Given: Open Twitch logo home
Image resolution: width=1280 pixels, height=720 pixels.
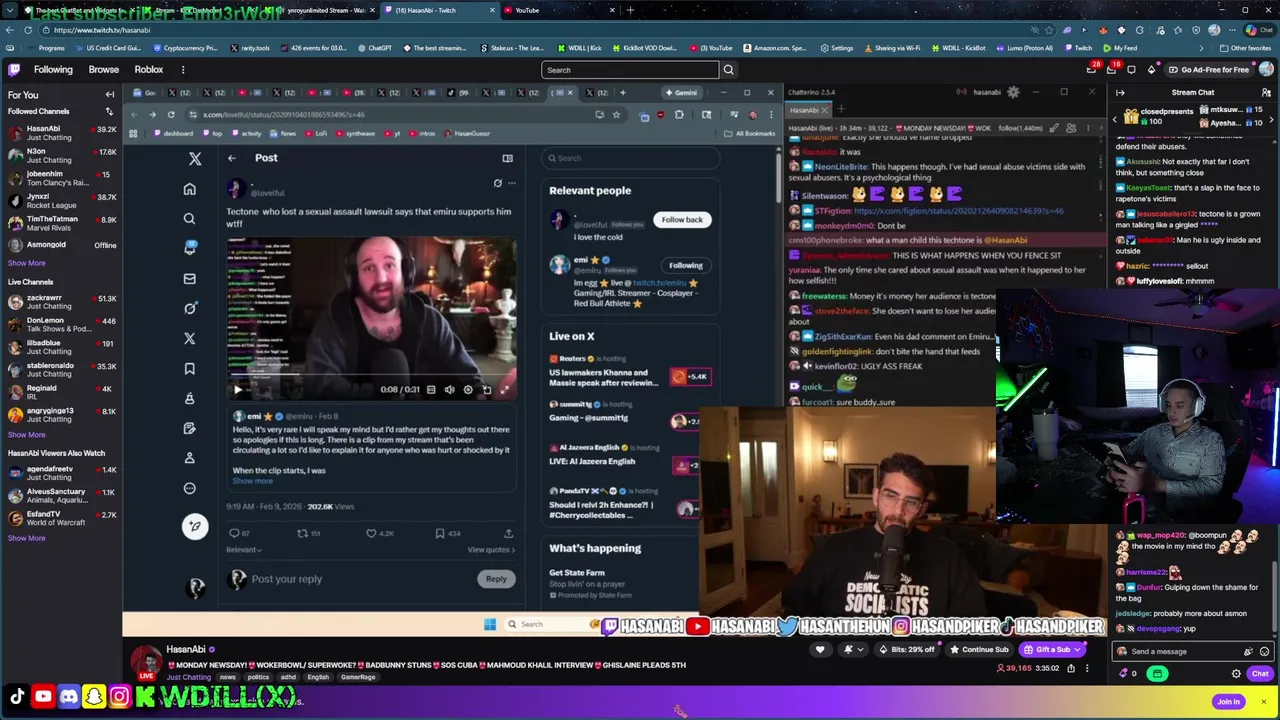Looking at the screenshot, I should tap(14, 69).
